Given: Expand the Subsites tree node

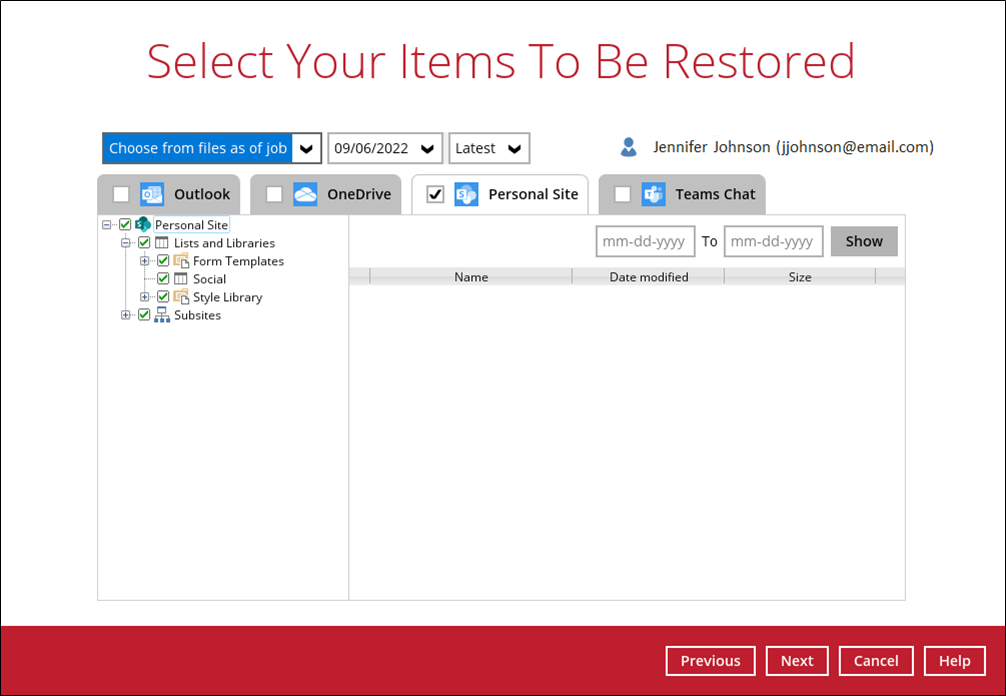Looking at the screenshot, I should click(126, 315).
